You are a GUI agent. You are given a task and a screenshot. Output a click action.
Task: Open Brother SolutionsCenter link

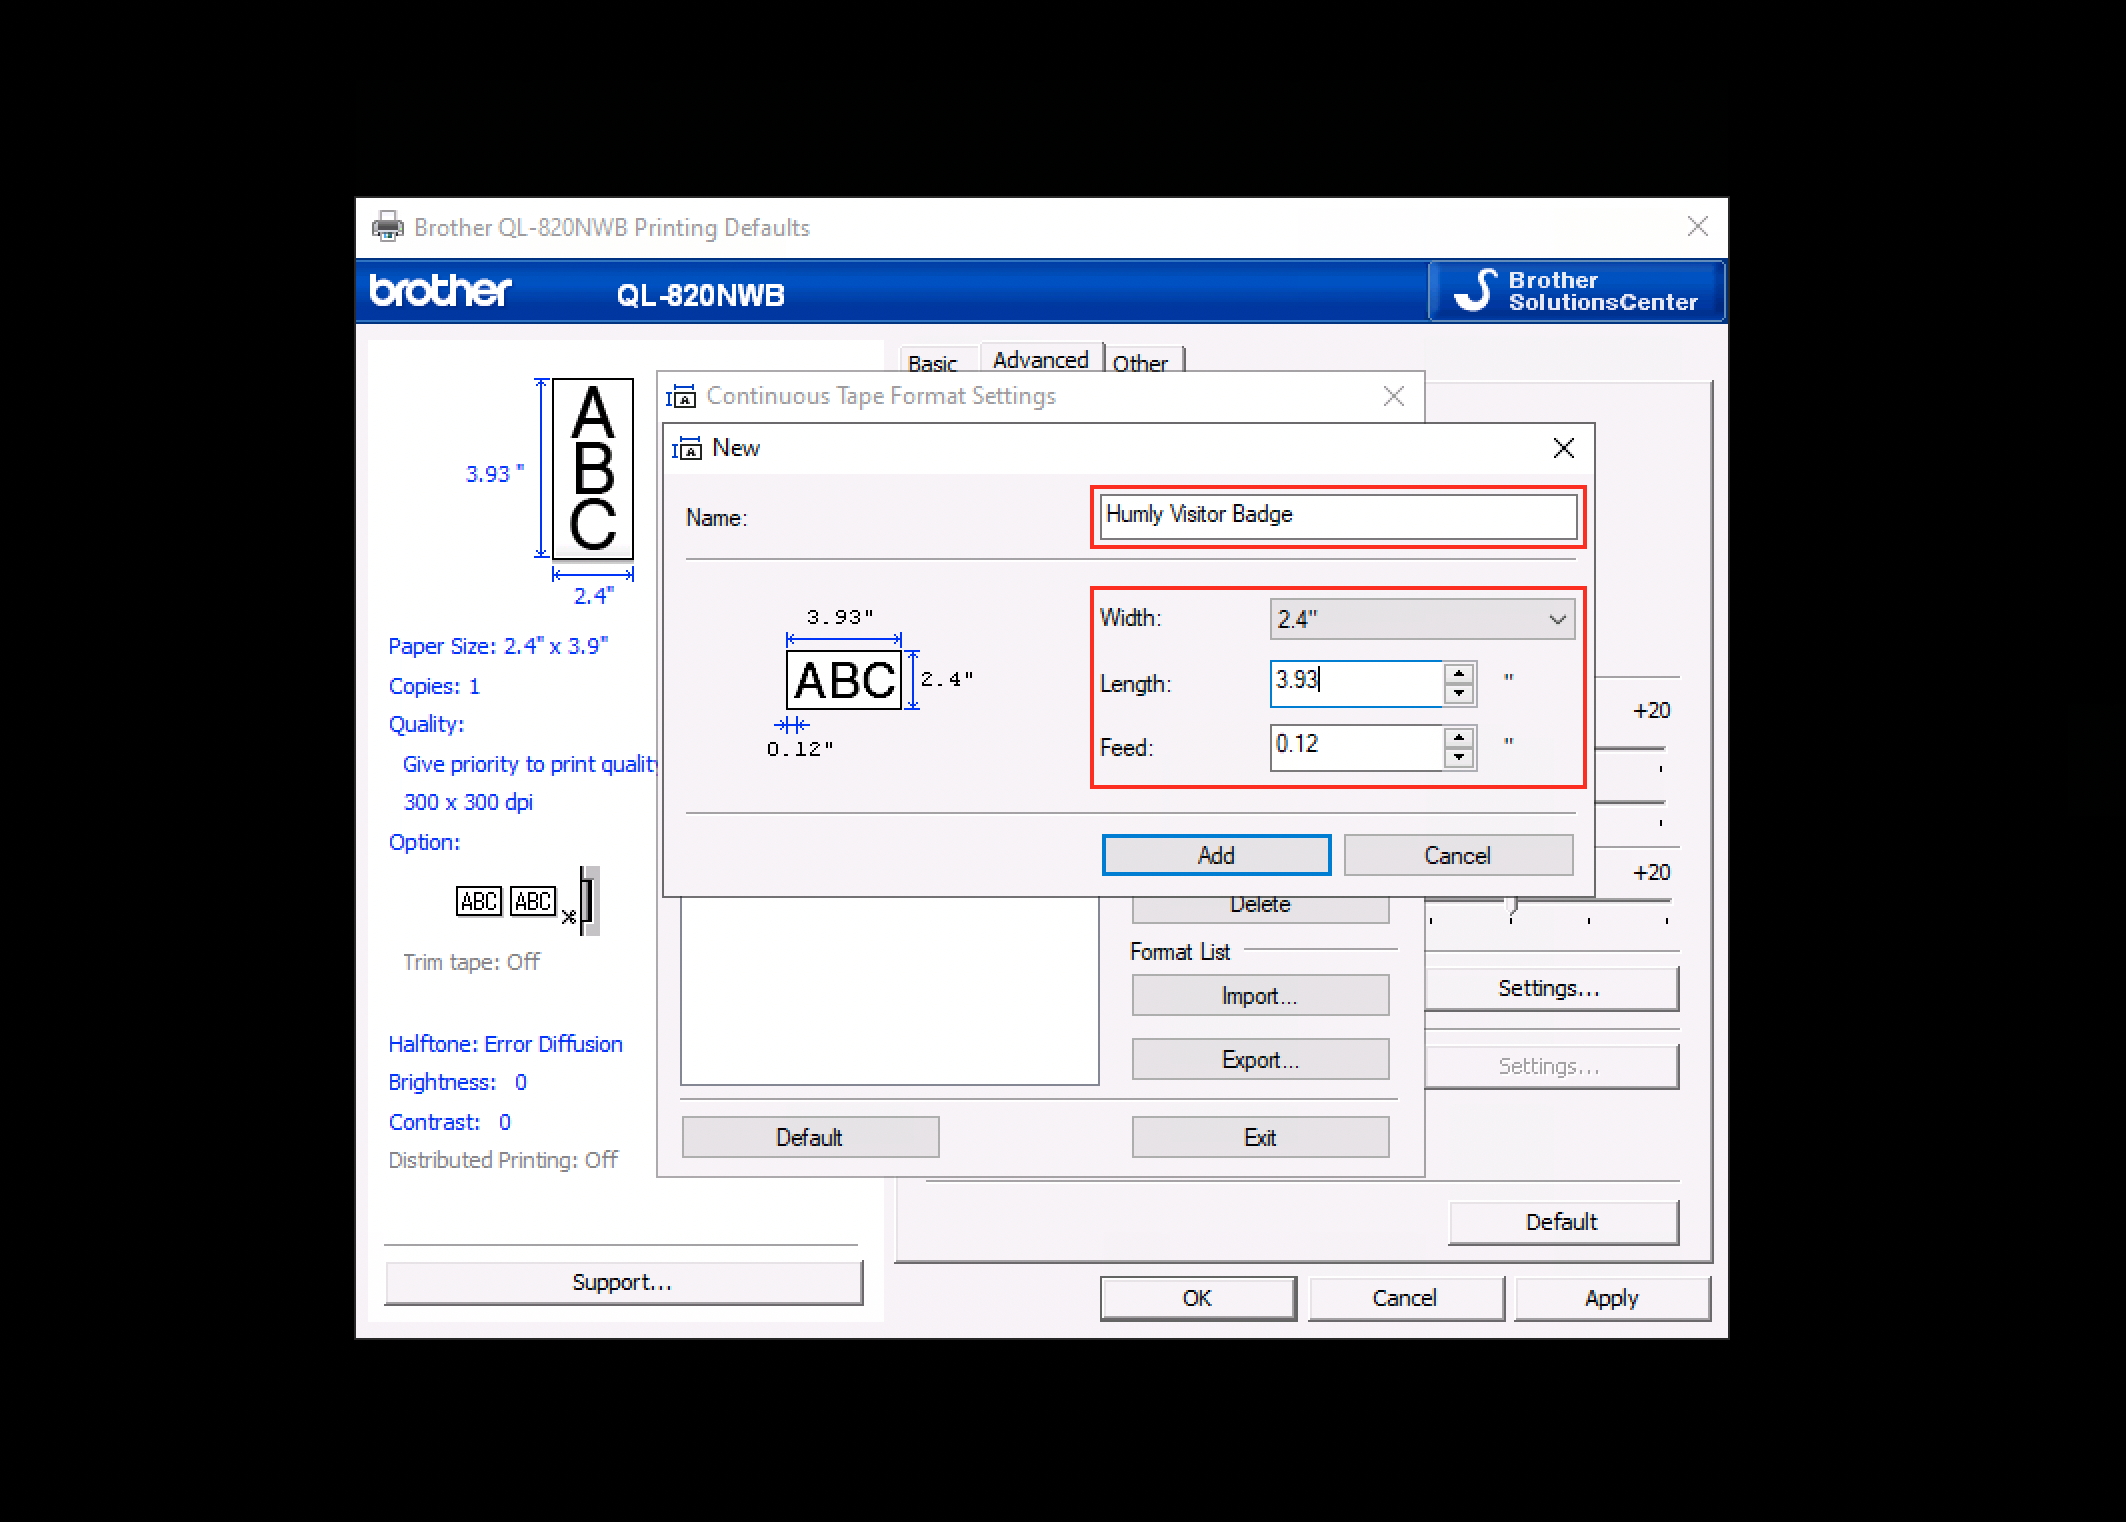click(1577, 291)
